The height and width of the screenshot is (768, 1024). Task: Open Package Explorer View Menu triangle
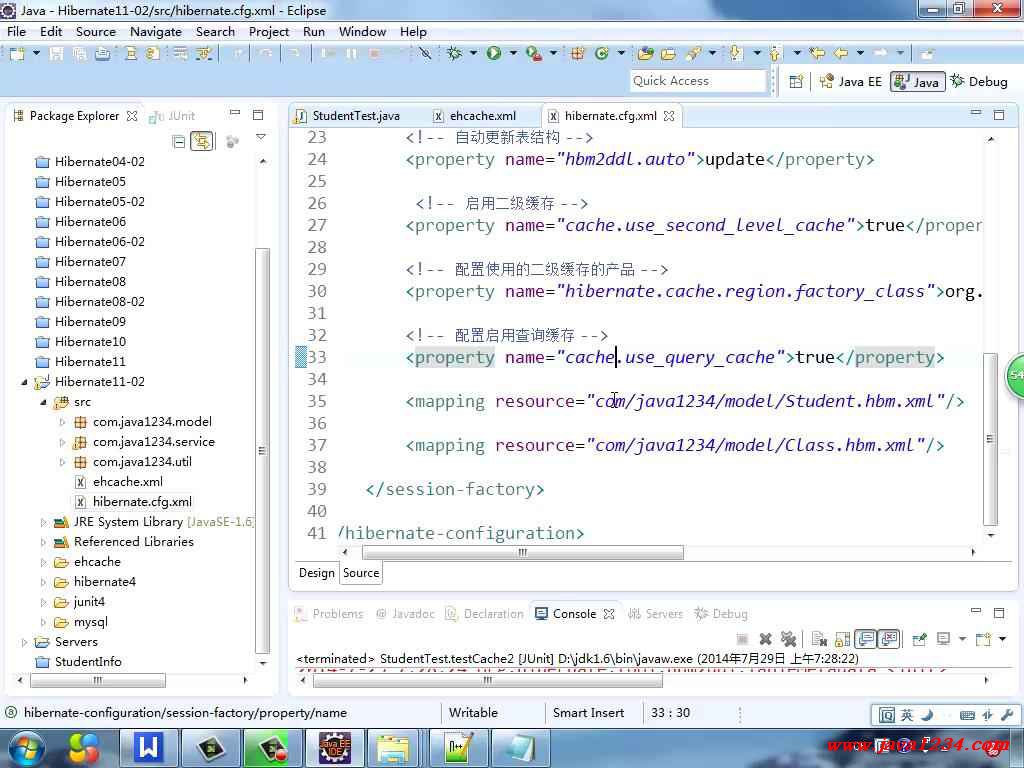pos(261,137)
